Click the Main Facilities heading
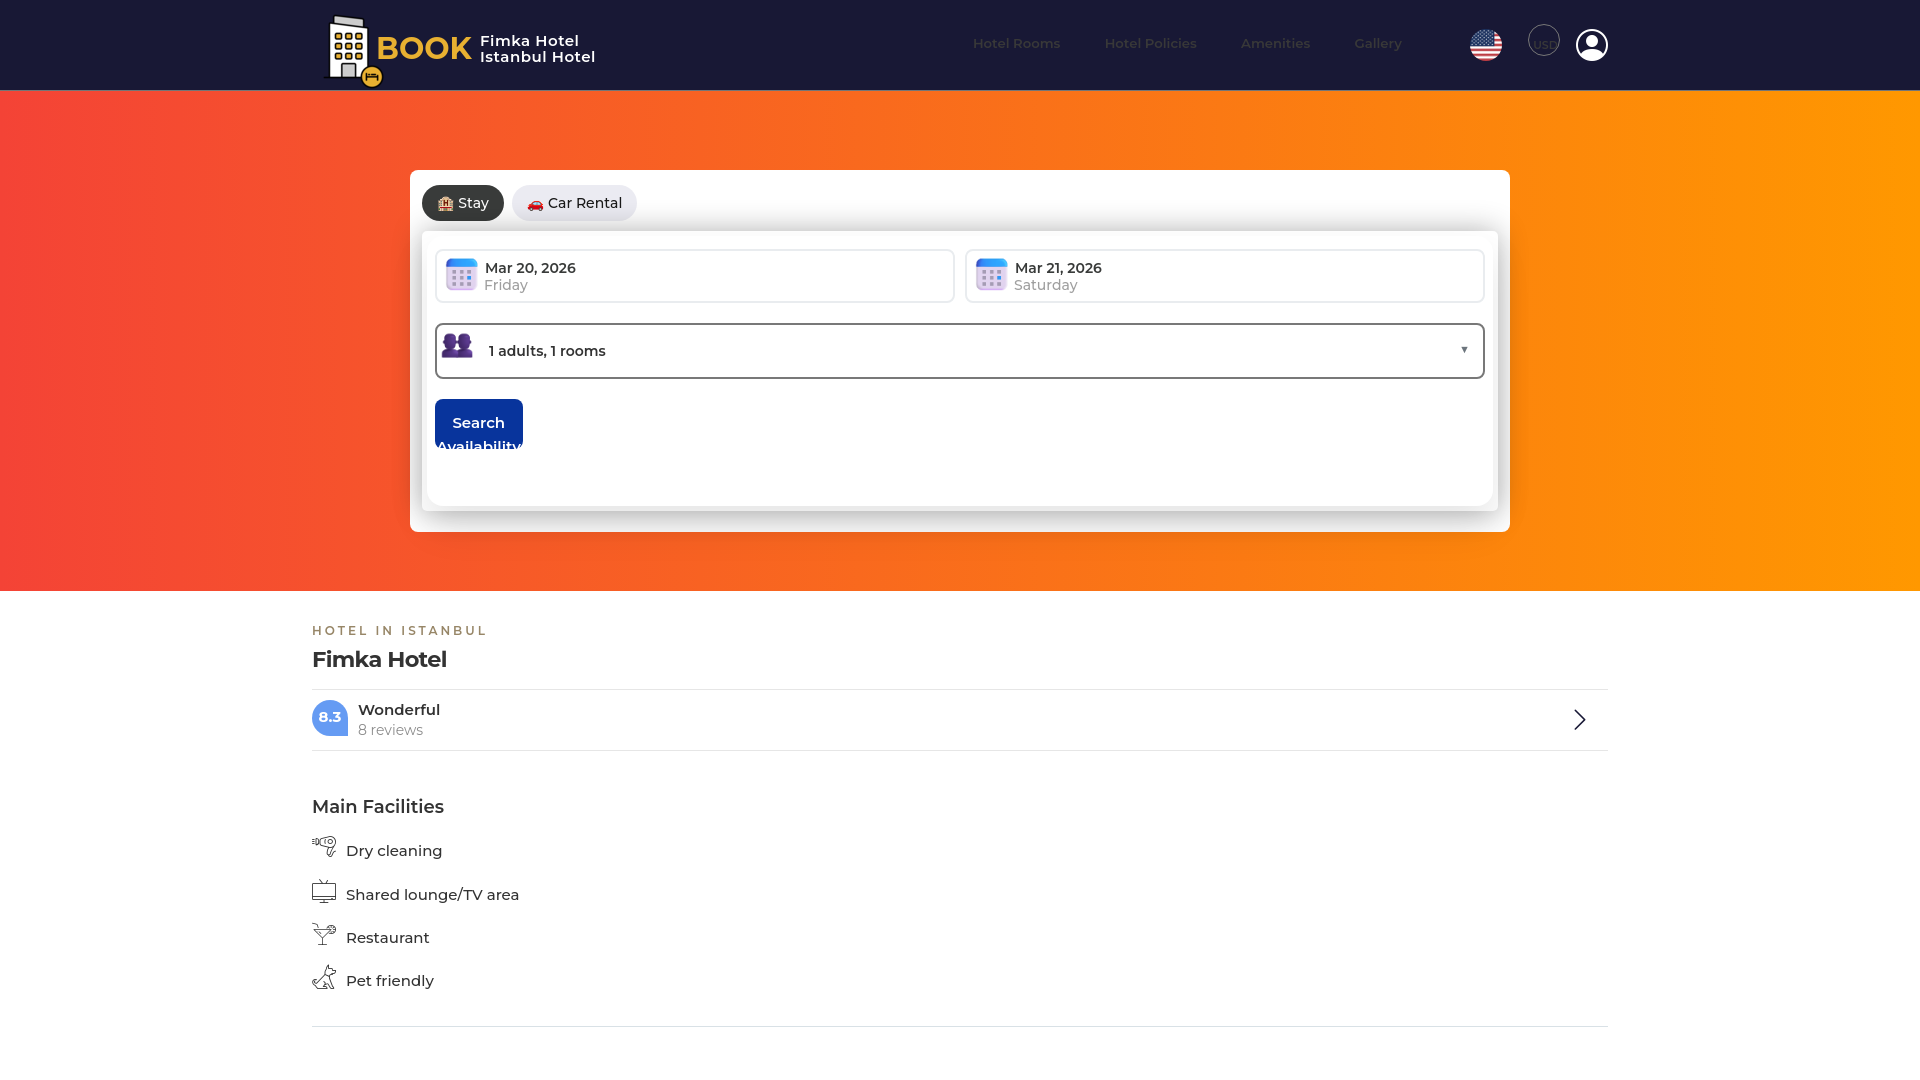The height and width of the screenshot is (1080, 1920). (378, 807)
